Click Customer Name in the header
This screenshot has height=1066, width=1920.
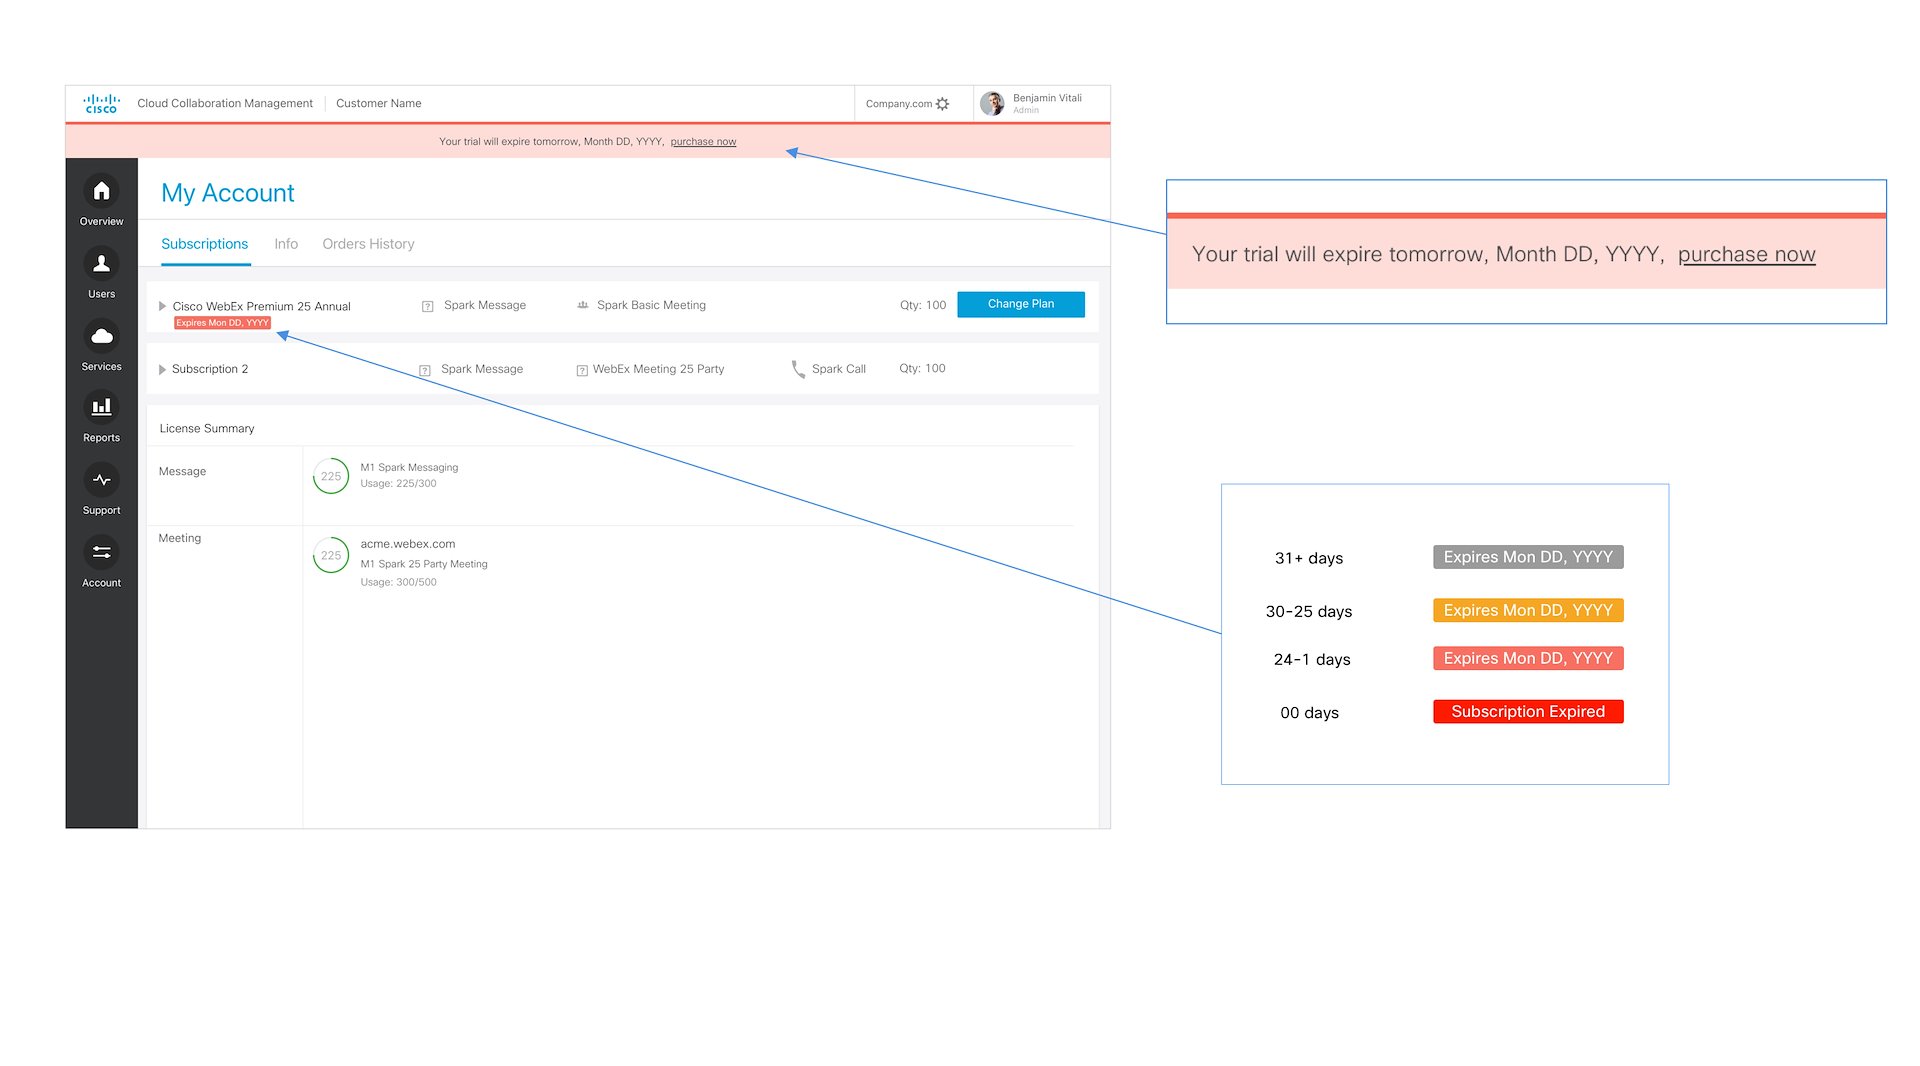pyautogui.click(x=379, y=104)
